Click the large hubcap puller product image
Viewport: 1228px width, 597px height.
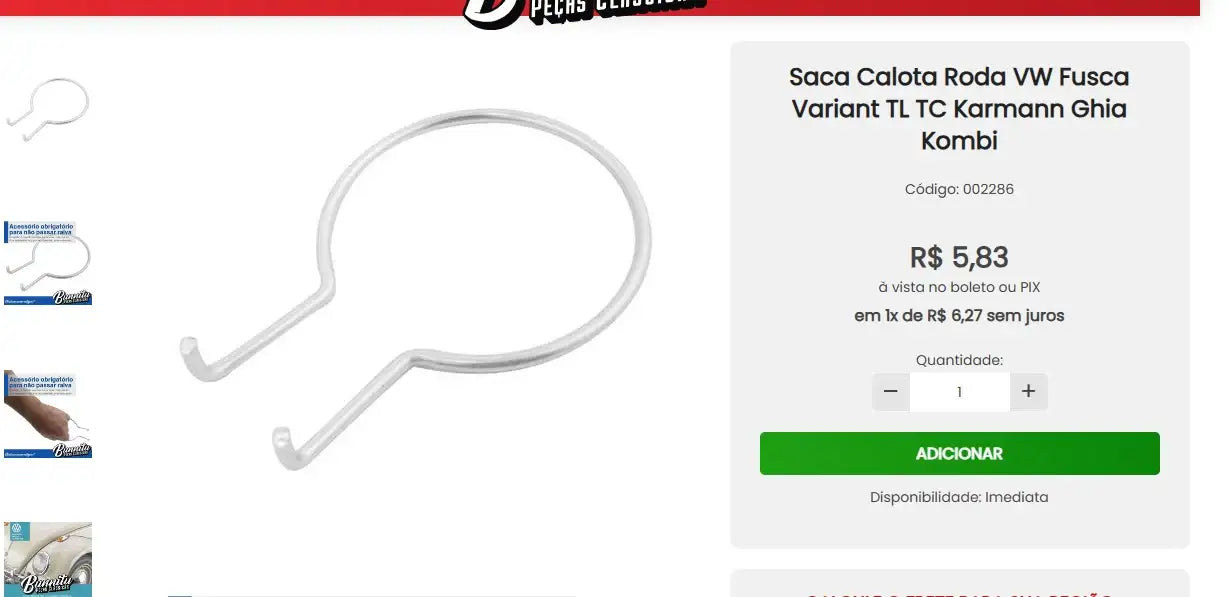point(414,290)
